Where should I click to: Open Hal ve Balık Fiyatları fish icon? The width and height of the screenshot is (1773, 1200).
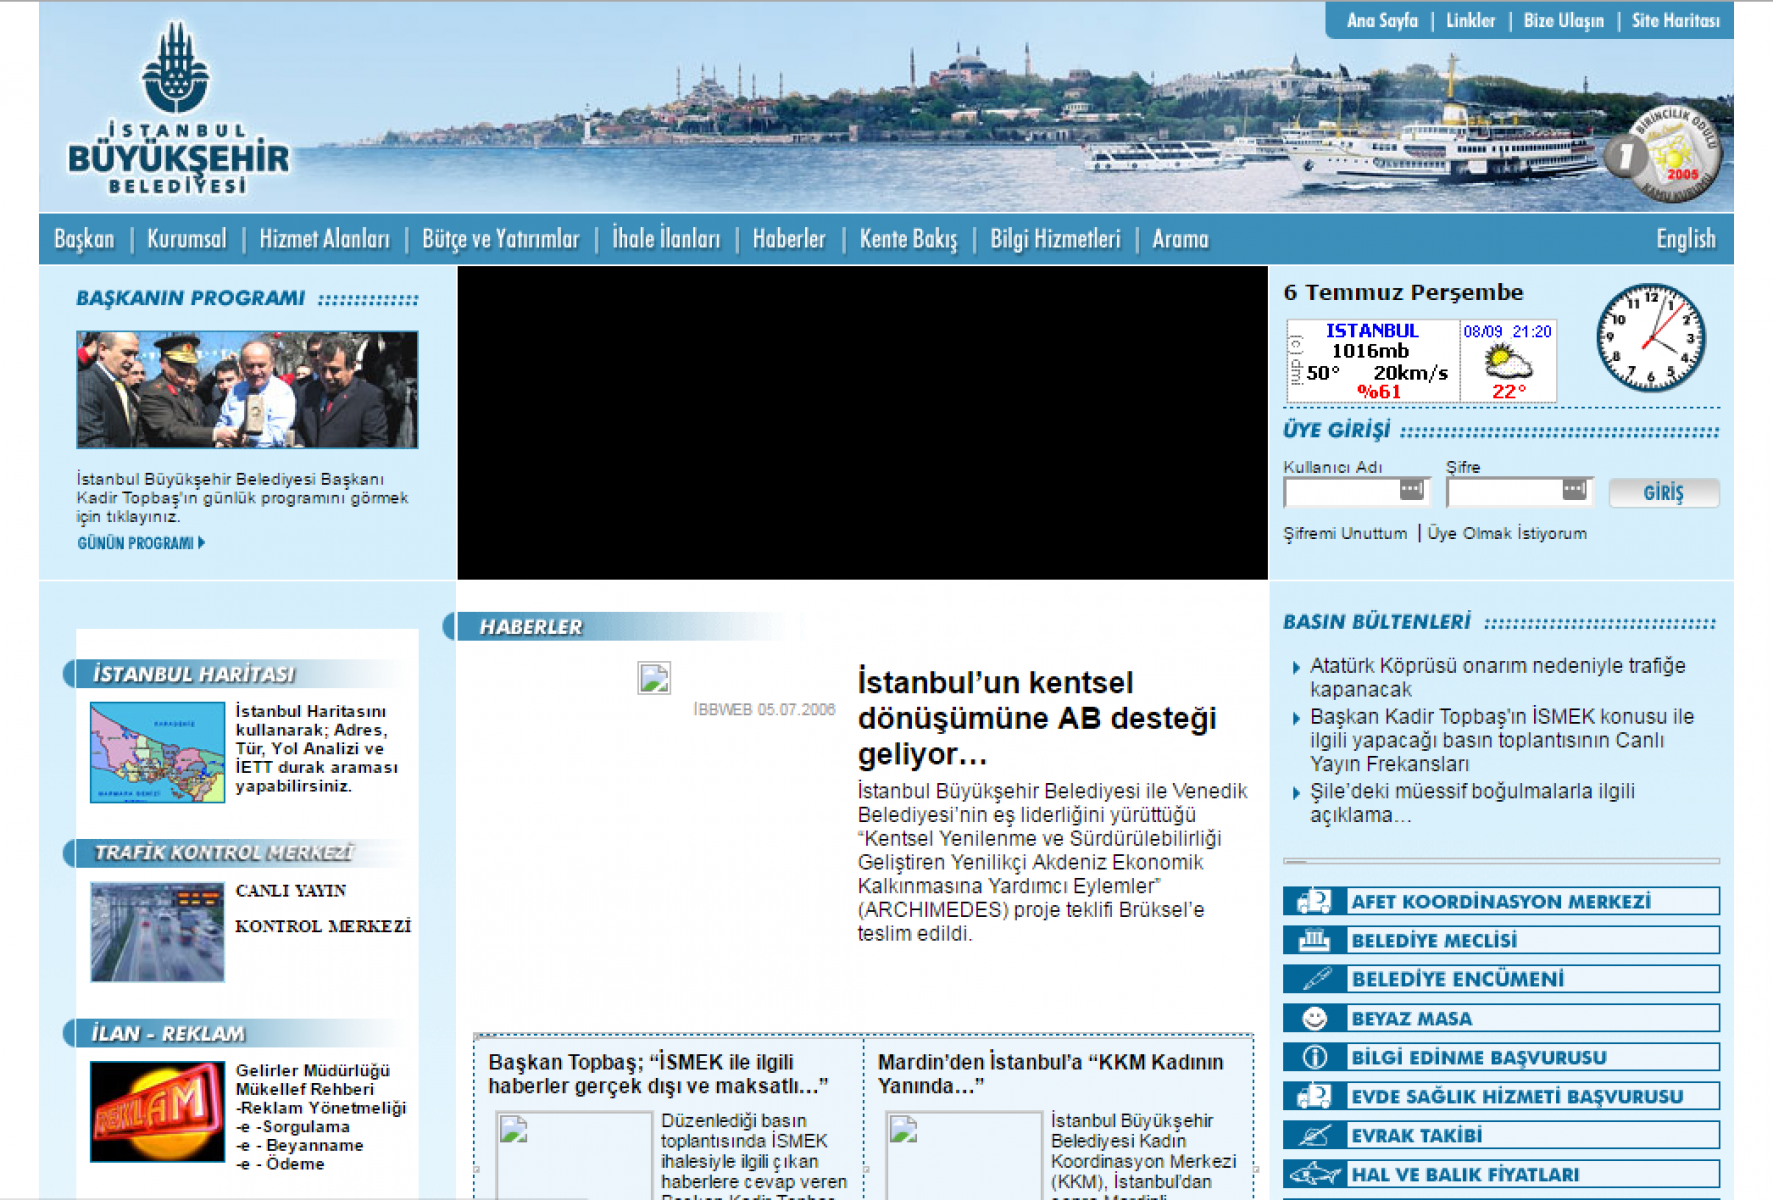[1314, 1174]
